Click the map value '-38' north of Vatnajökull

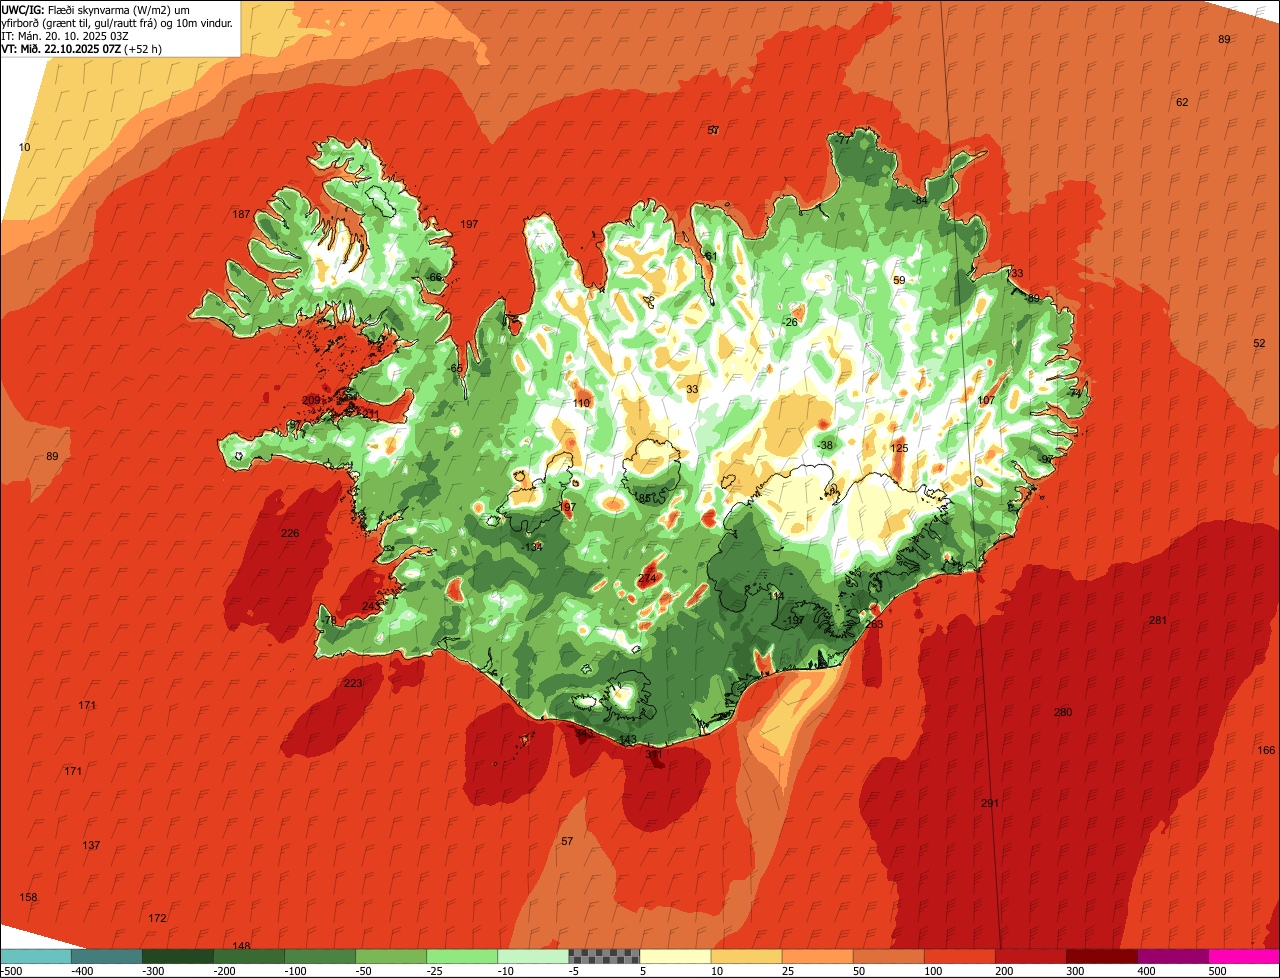825,446
